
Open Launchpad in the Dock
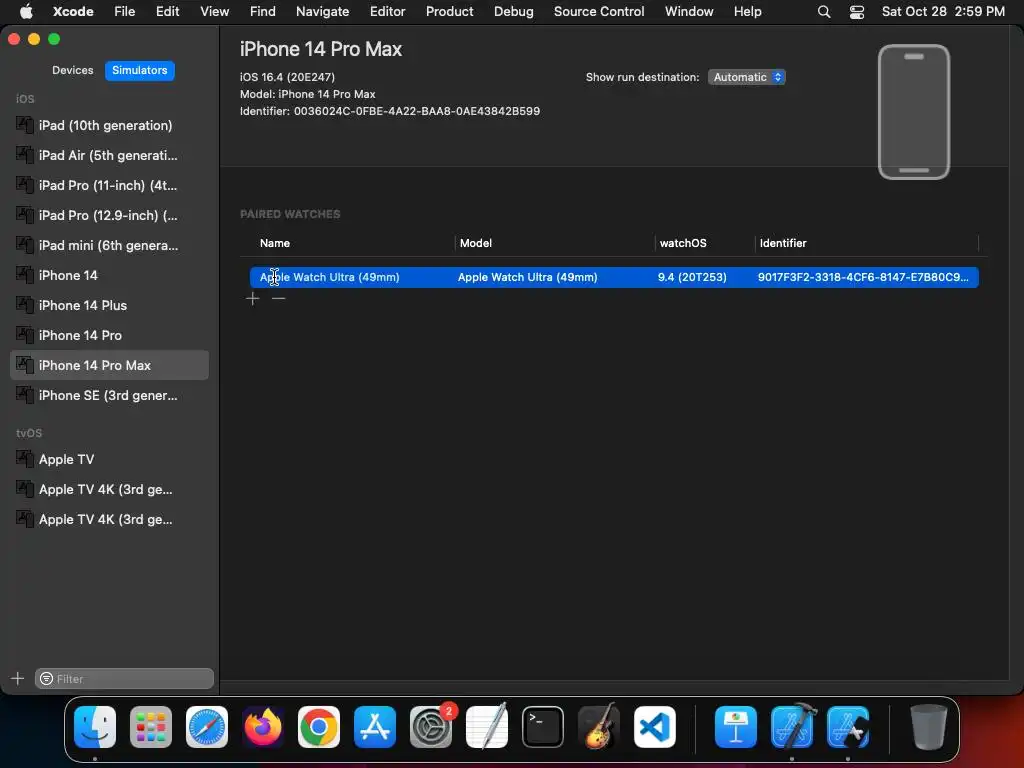151,727
